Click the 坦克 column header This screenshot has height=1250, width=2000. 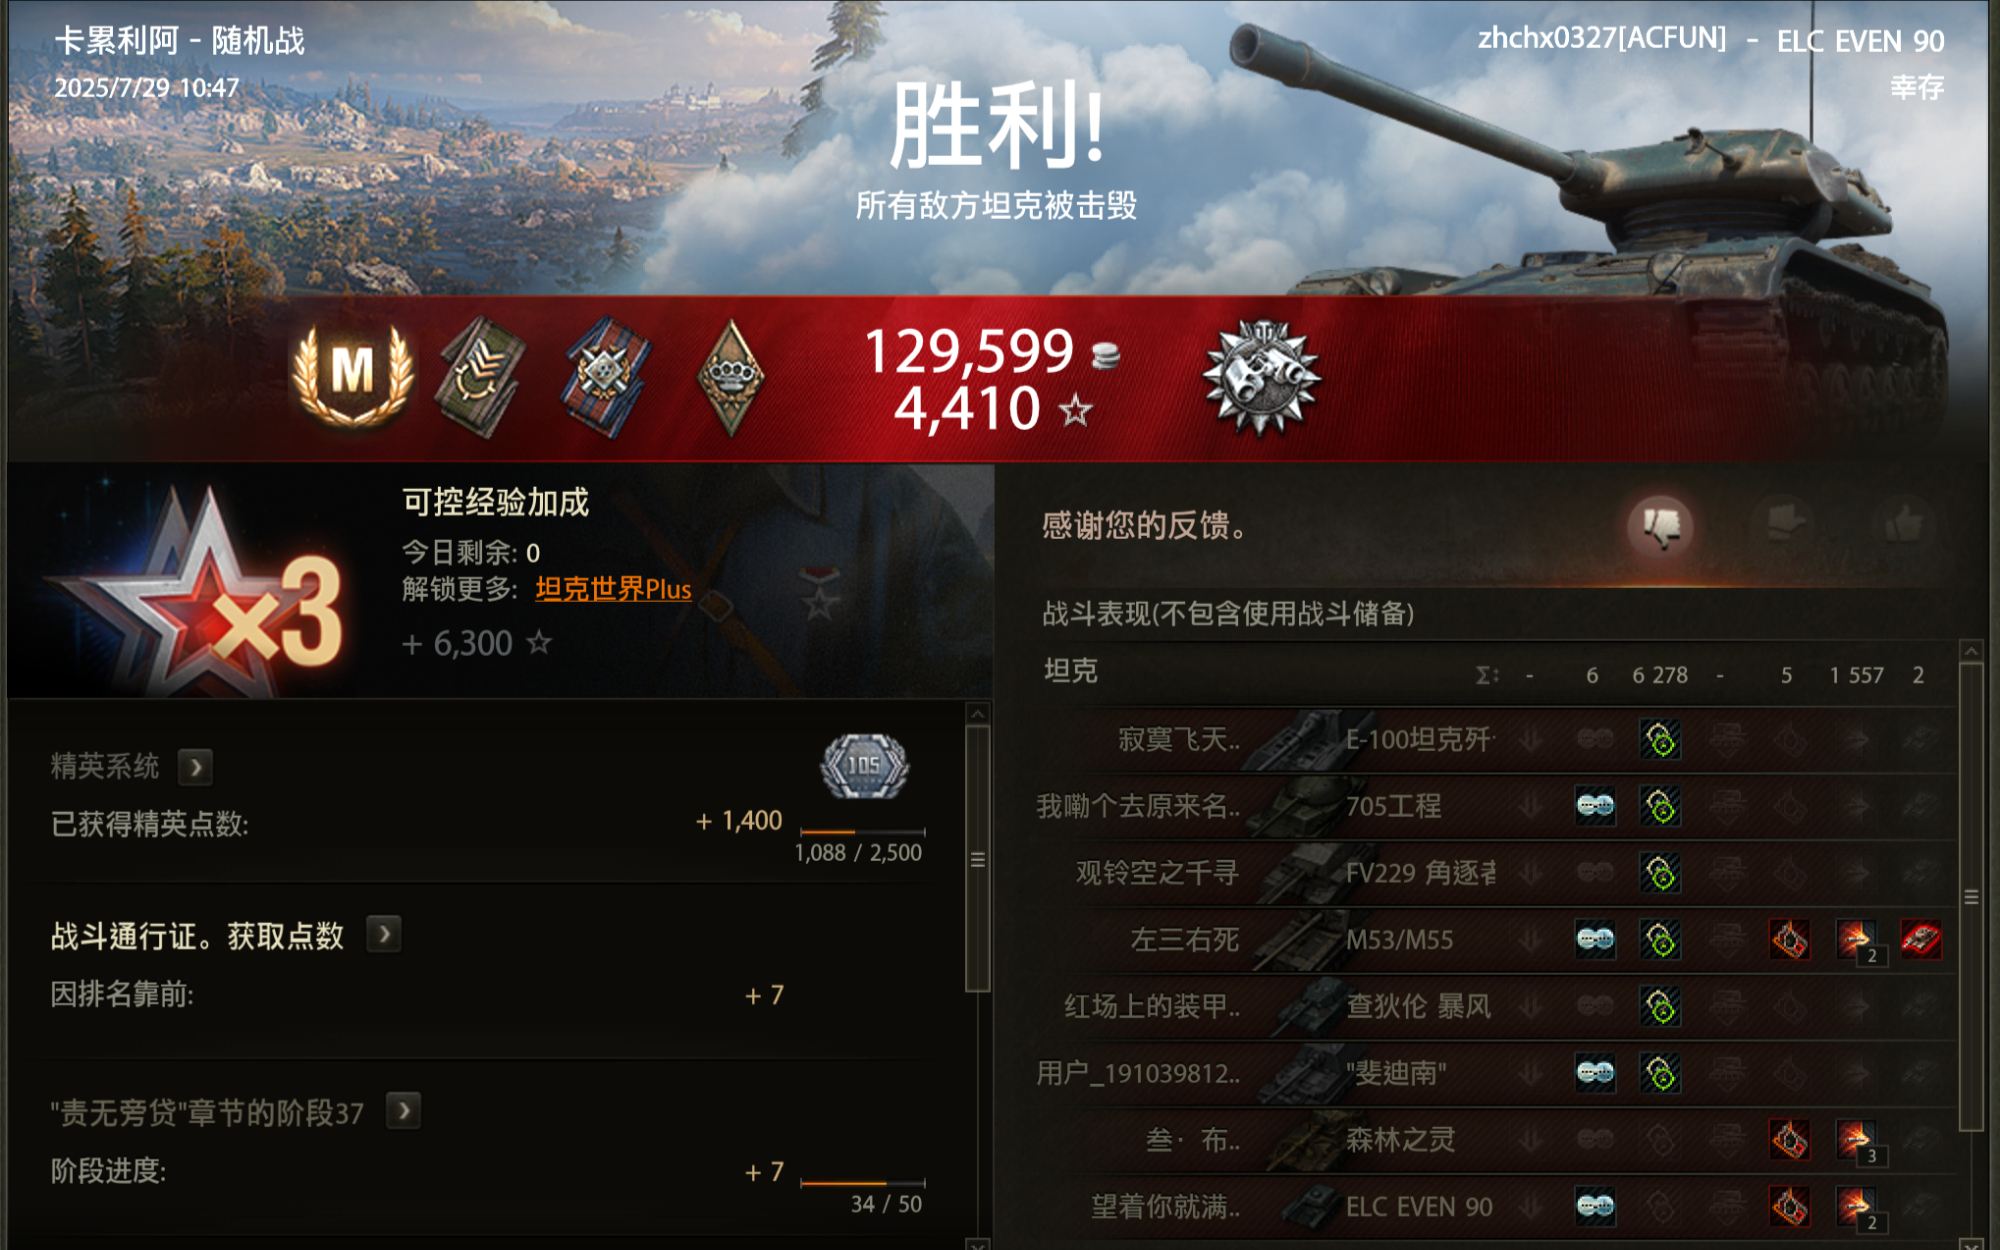pos(1071,671)
